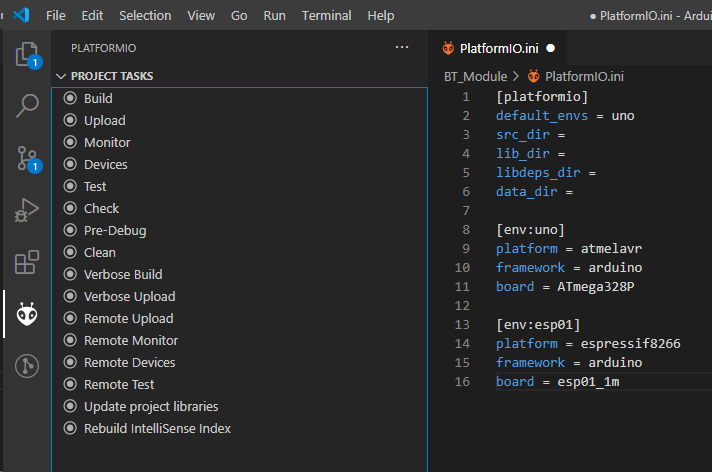Open the Go menu

239,15
